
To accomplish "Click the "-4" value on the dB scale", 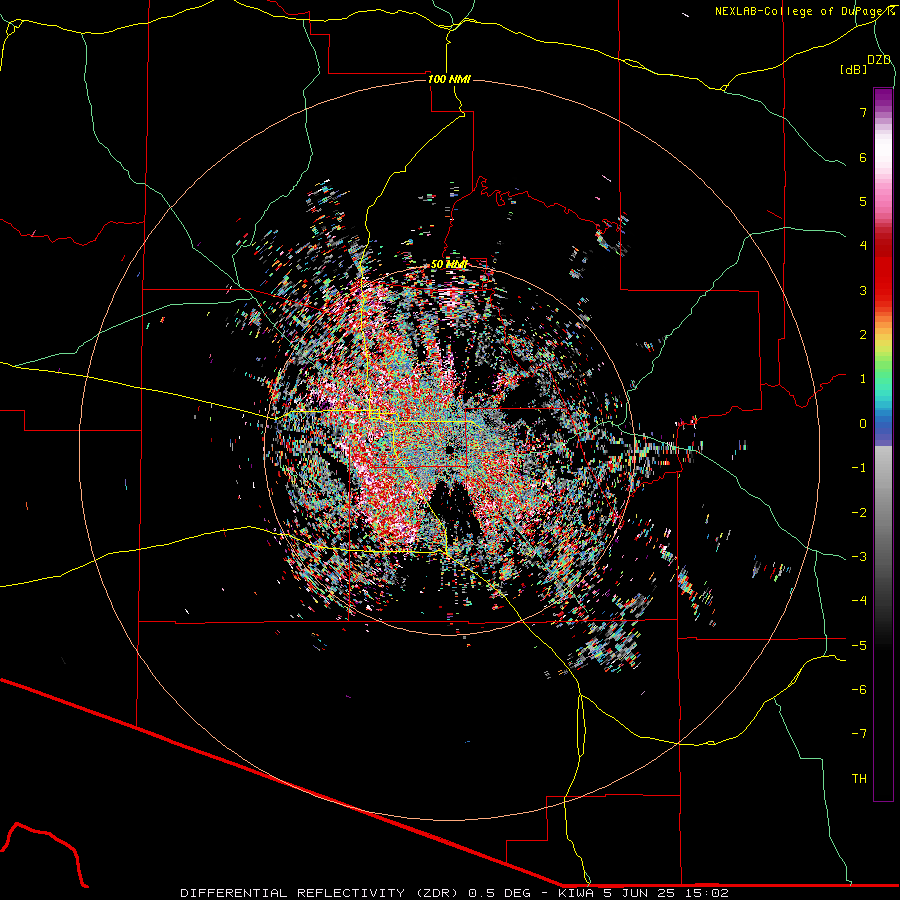I will [859, 601].
